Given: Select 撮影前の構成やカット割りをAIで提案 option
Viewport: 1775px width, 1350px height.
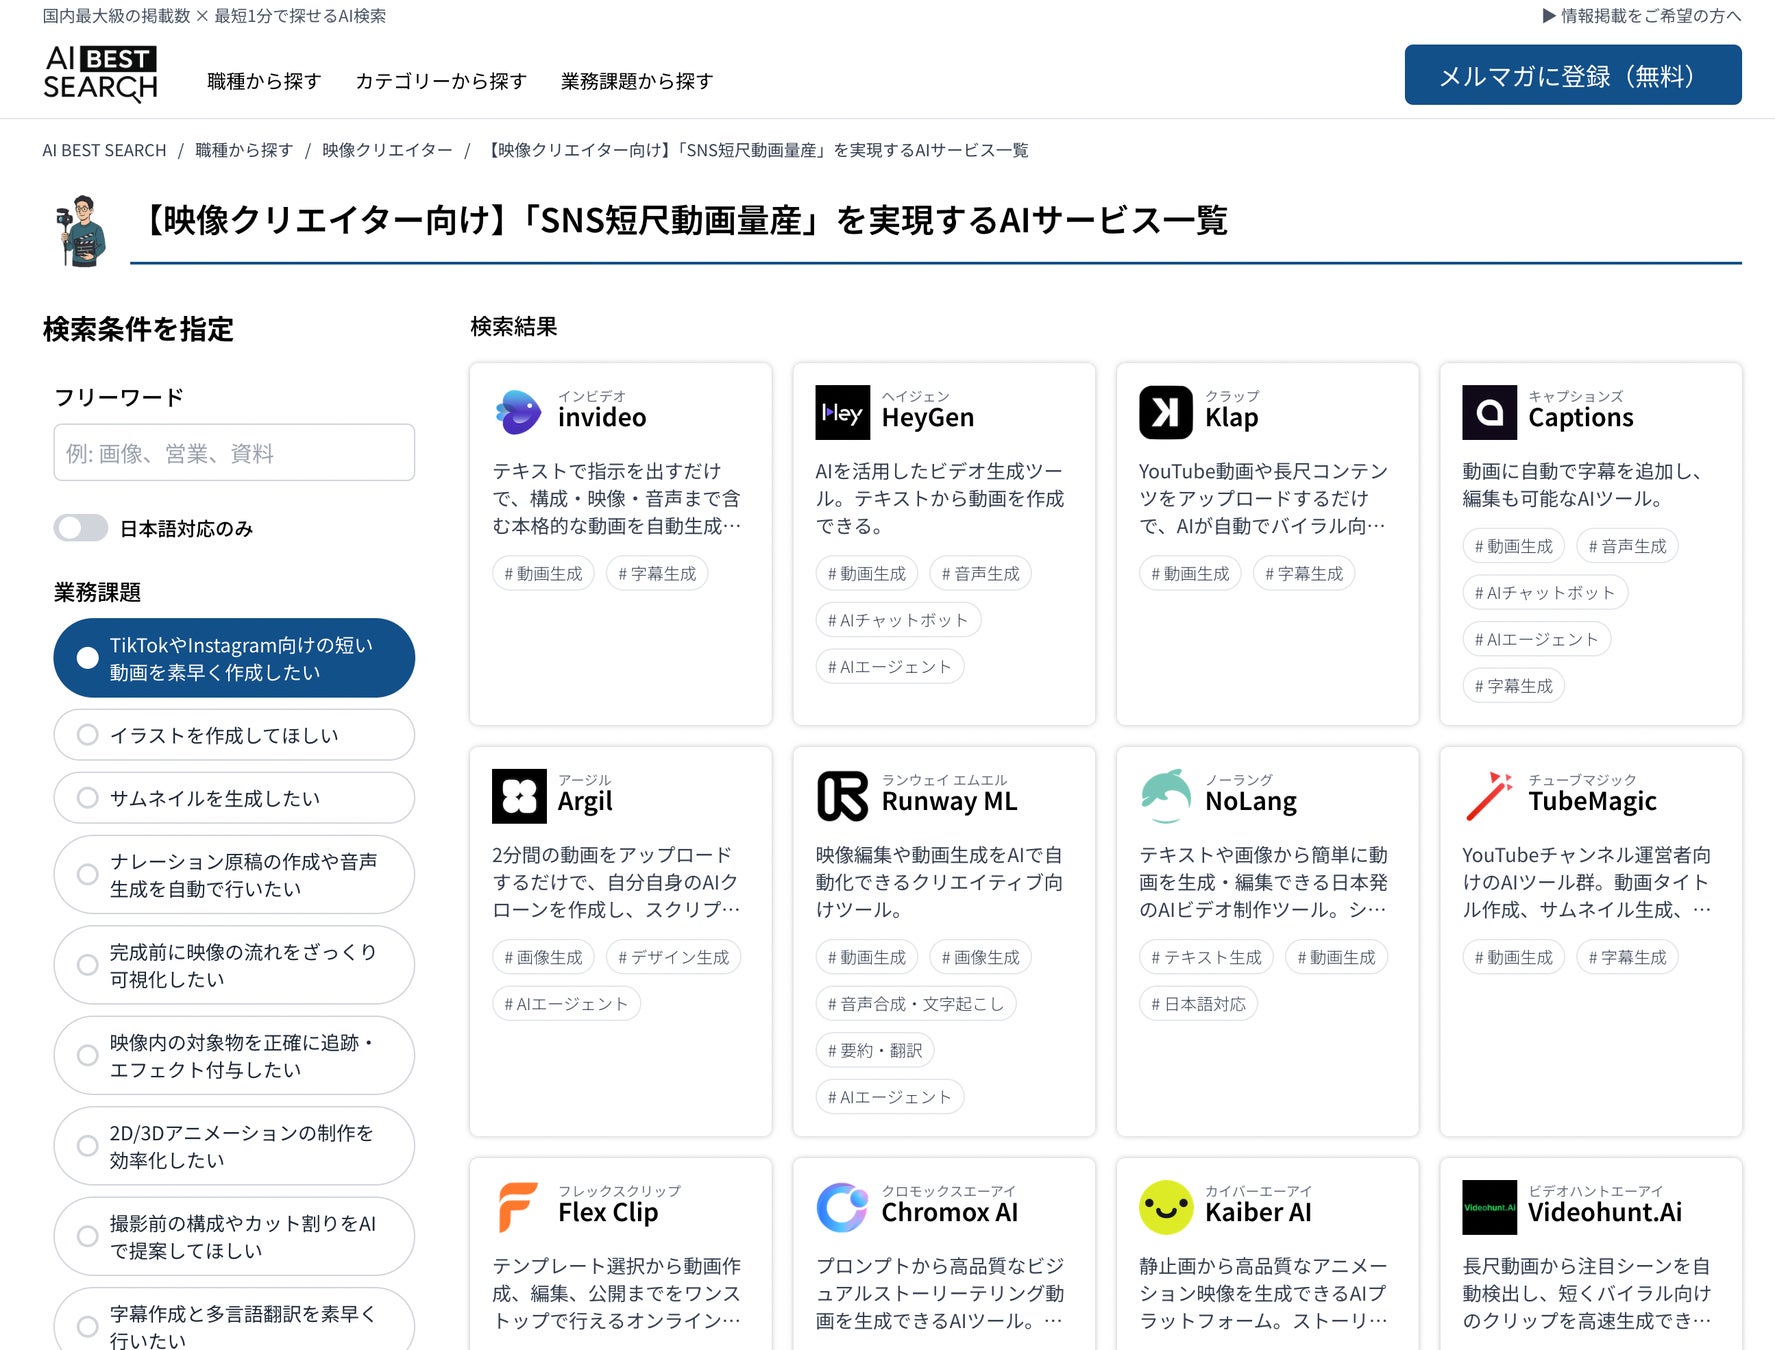Looking at the screenshot, I should pyautogui.click(x=234, y=1236).
